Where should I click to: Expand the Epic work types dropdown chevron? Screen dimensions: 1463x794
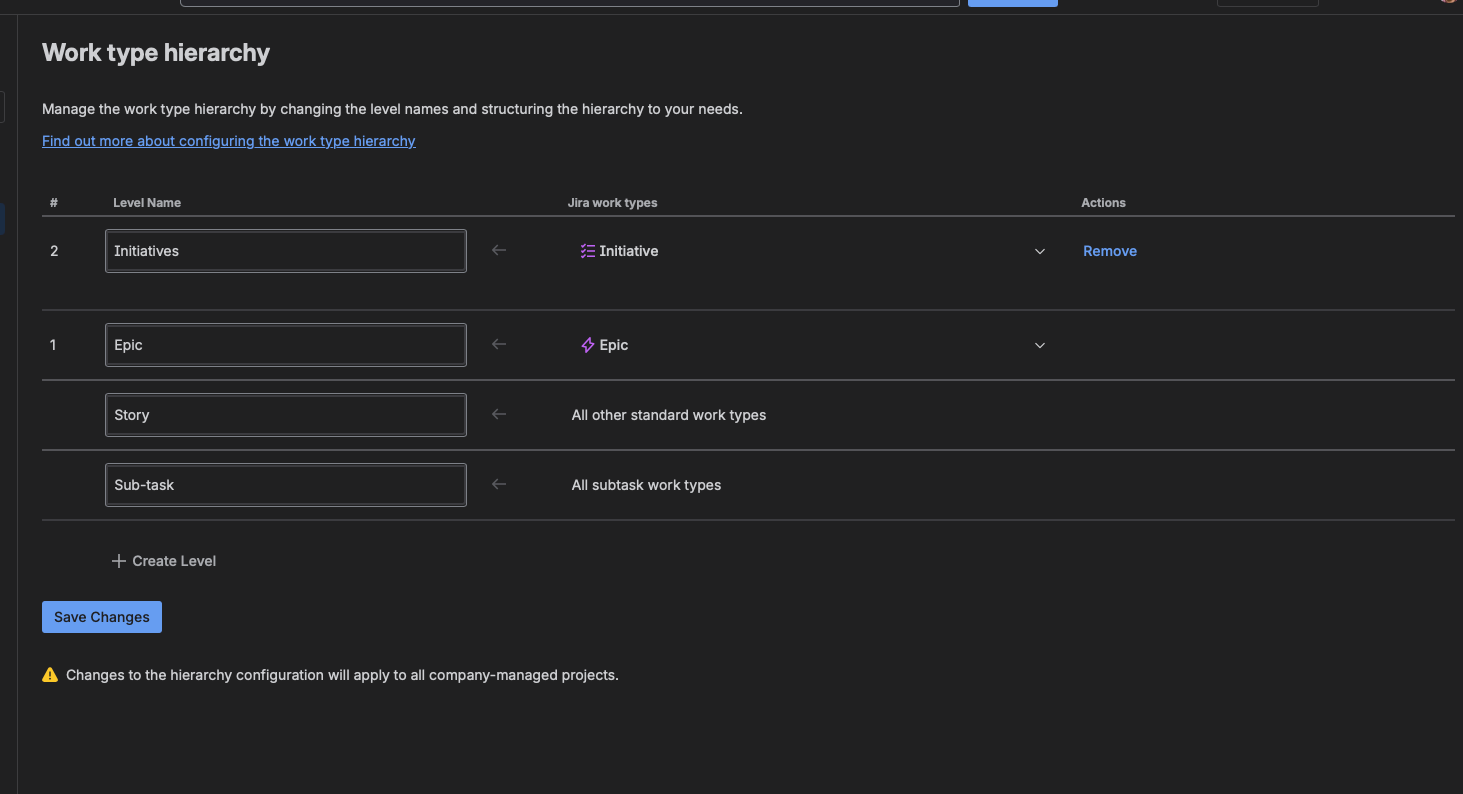click(1039, 345)
